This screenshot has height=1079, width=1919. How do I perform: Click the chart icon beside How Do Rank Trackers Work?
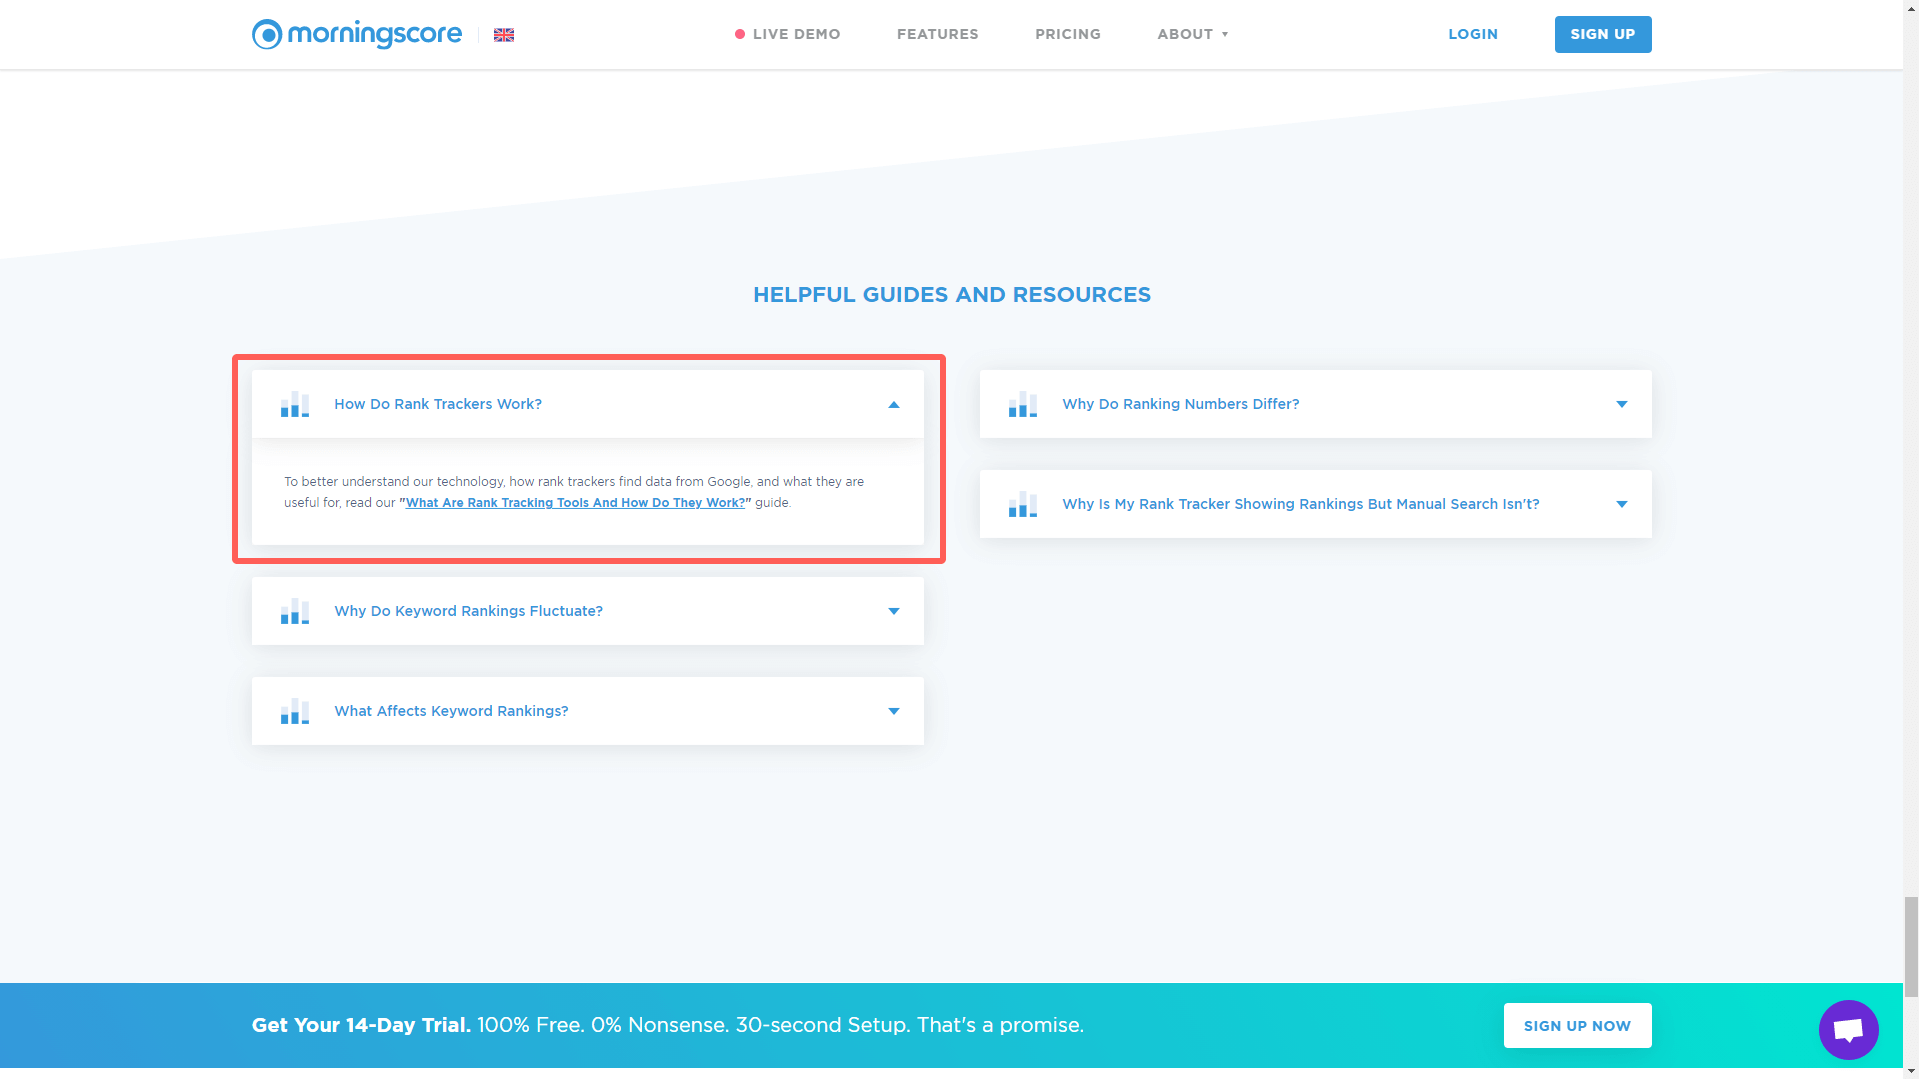click(x=294, y=404)
